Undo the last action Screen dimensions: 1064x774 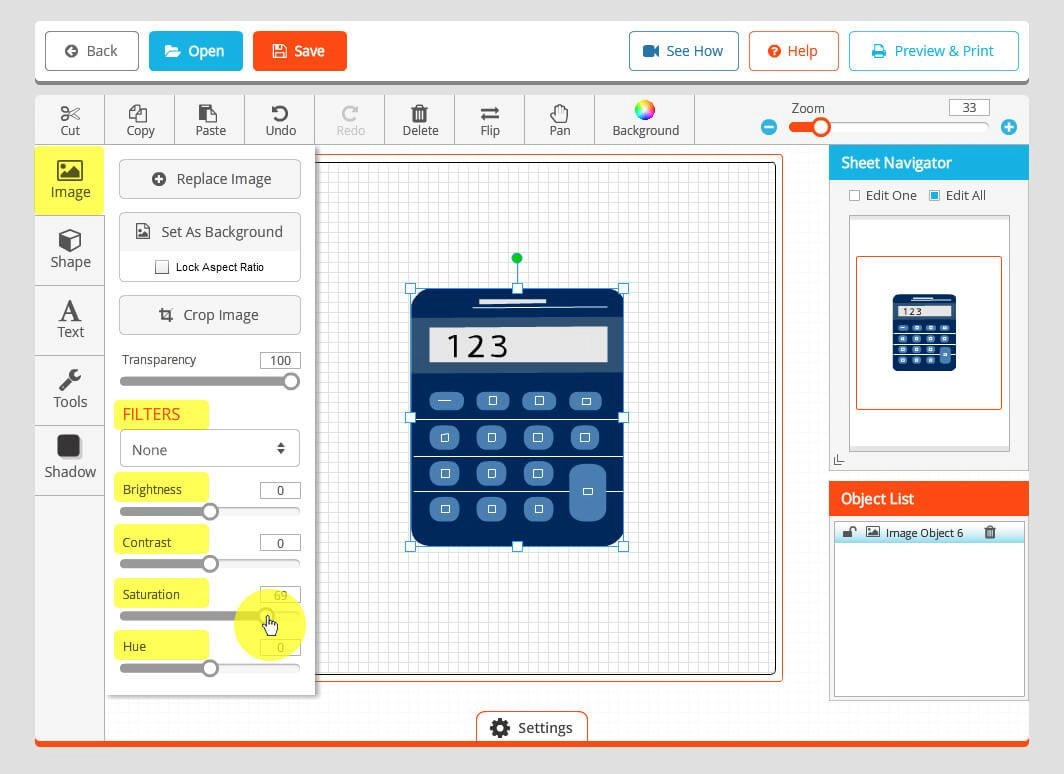pos(280,119)
